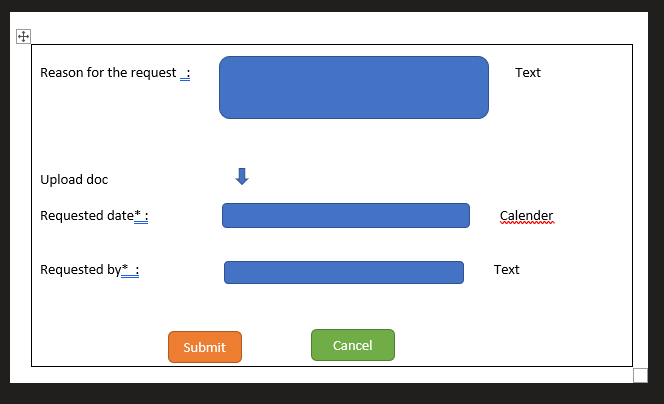The image size is (664, 404).
Task: Click the 'Requested by*' label text
Action: 80,270
